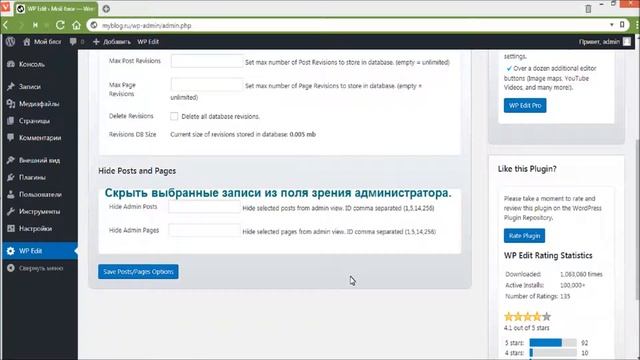Viewport: 640px width, 360px height.
Task: Click the 4 stars rating bar
Action: tap(553, 353)
